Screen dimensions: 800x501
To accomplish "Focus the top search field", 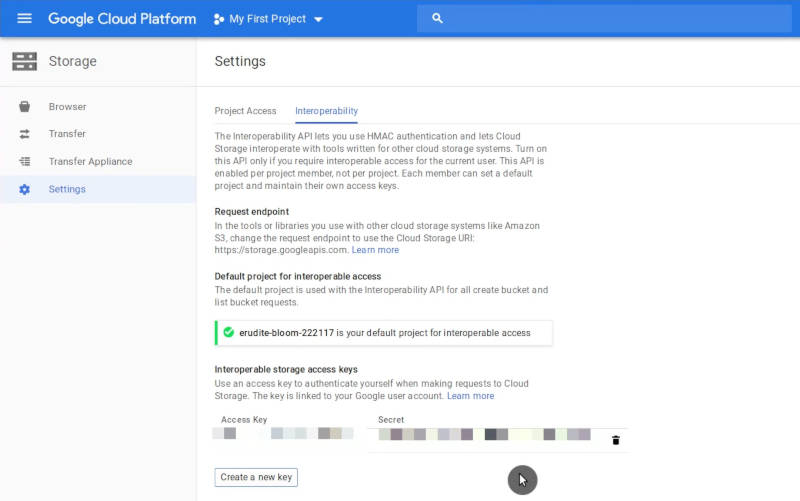I will [x=604, y=18].
